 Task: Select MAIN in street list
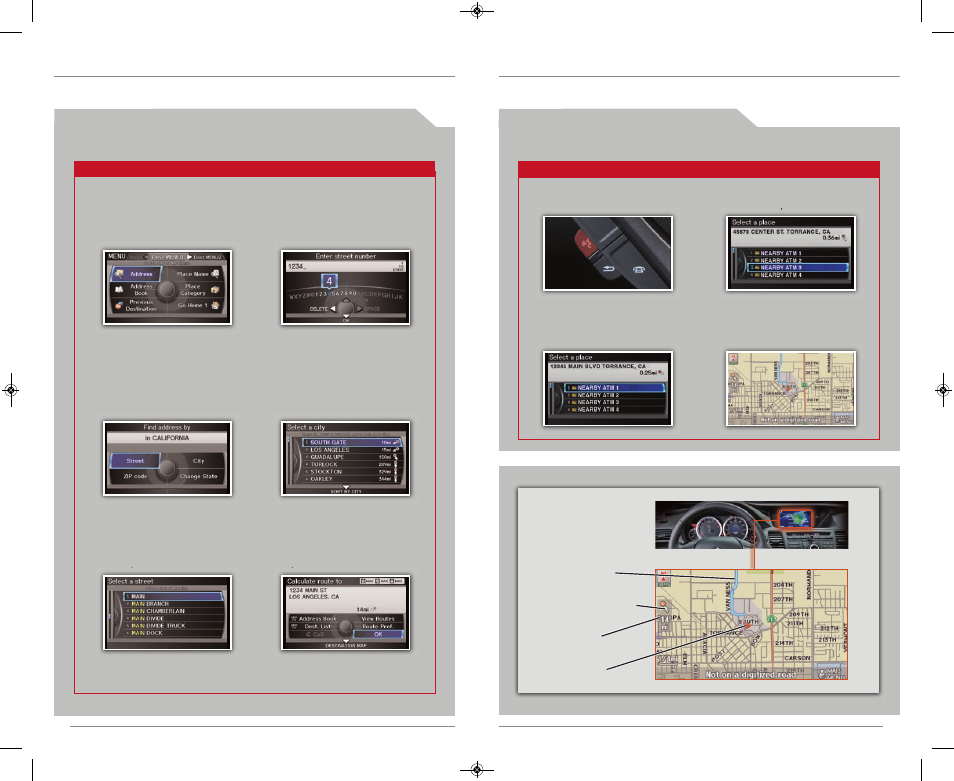pyautogui.click(x=173, y=597)
